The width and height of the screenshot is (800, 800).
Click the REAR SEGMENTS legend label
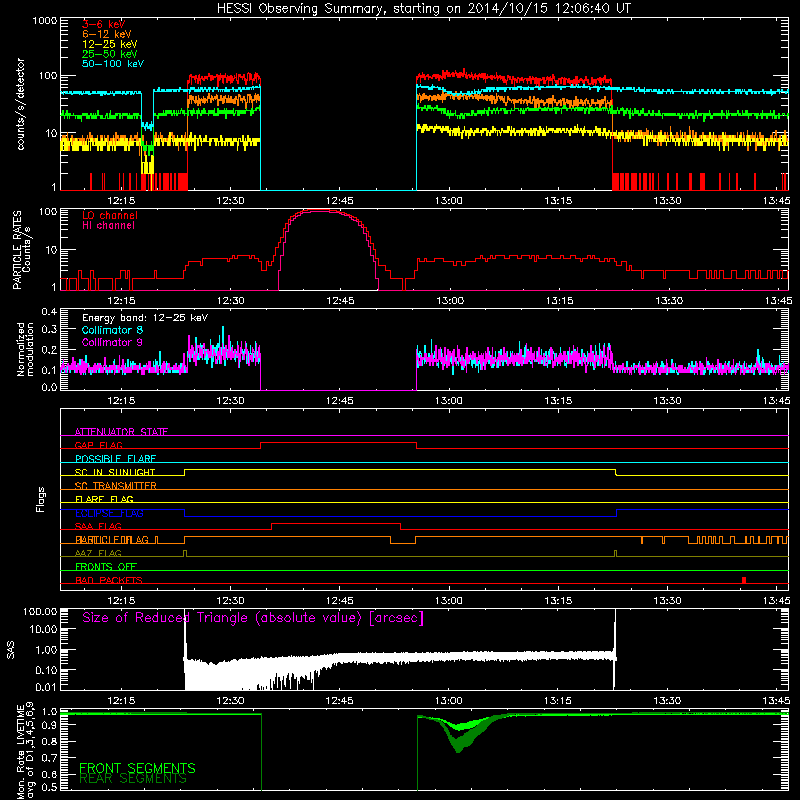[x=133, y=779]
